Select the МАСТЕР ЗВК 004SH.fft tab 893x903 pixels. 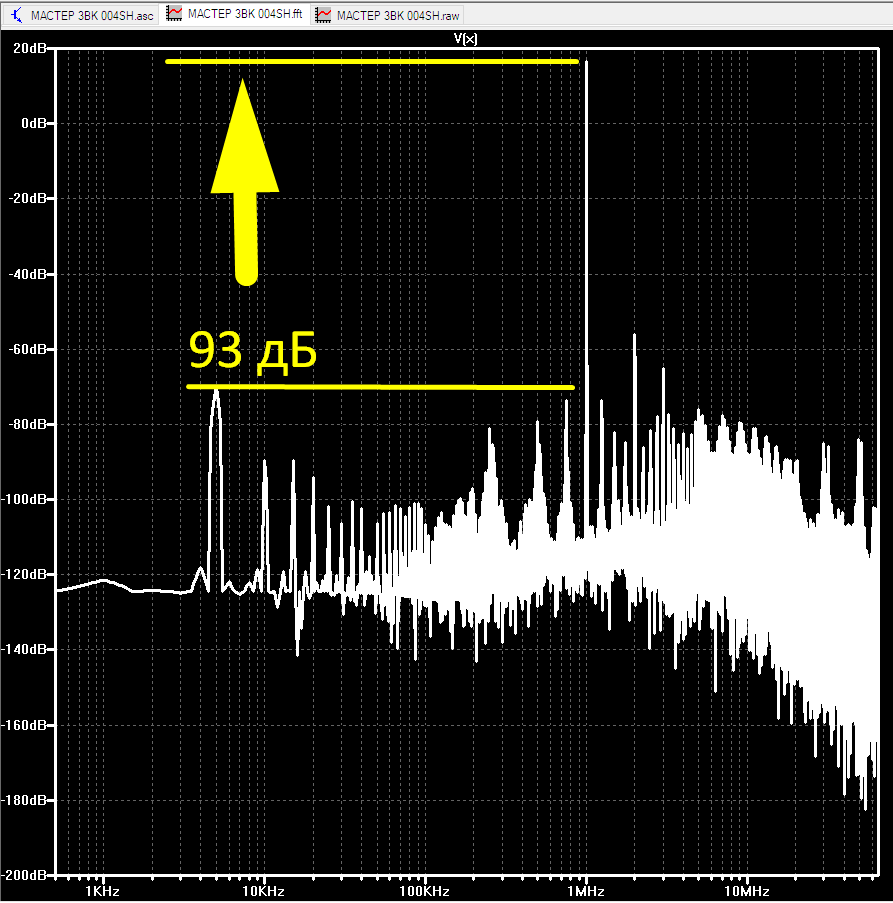234,14
